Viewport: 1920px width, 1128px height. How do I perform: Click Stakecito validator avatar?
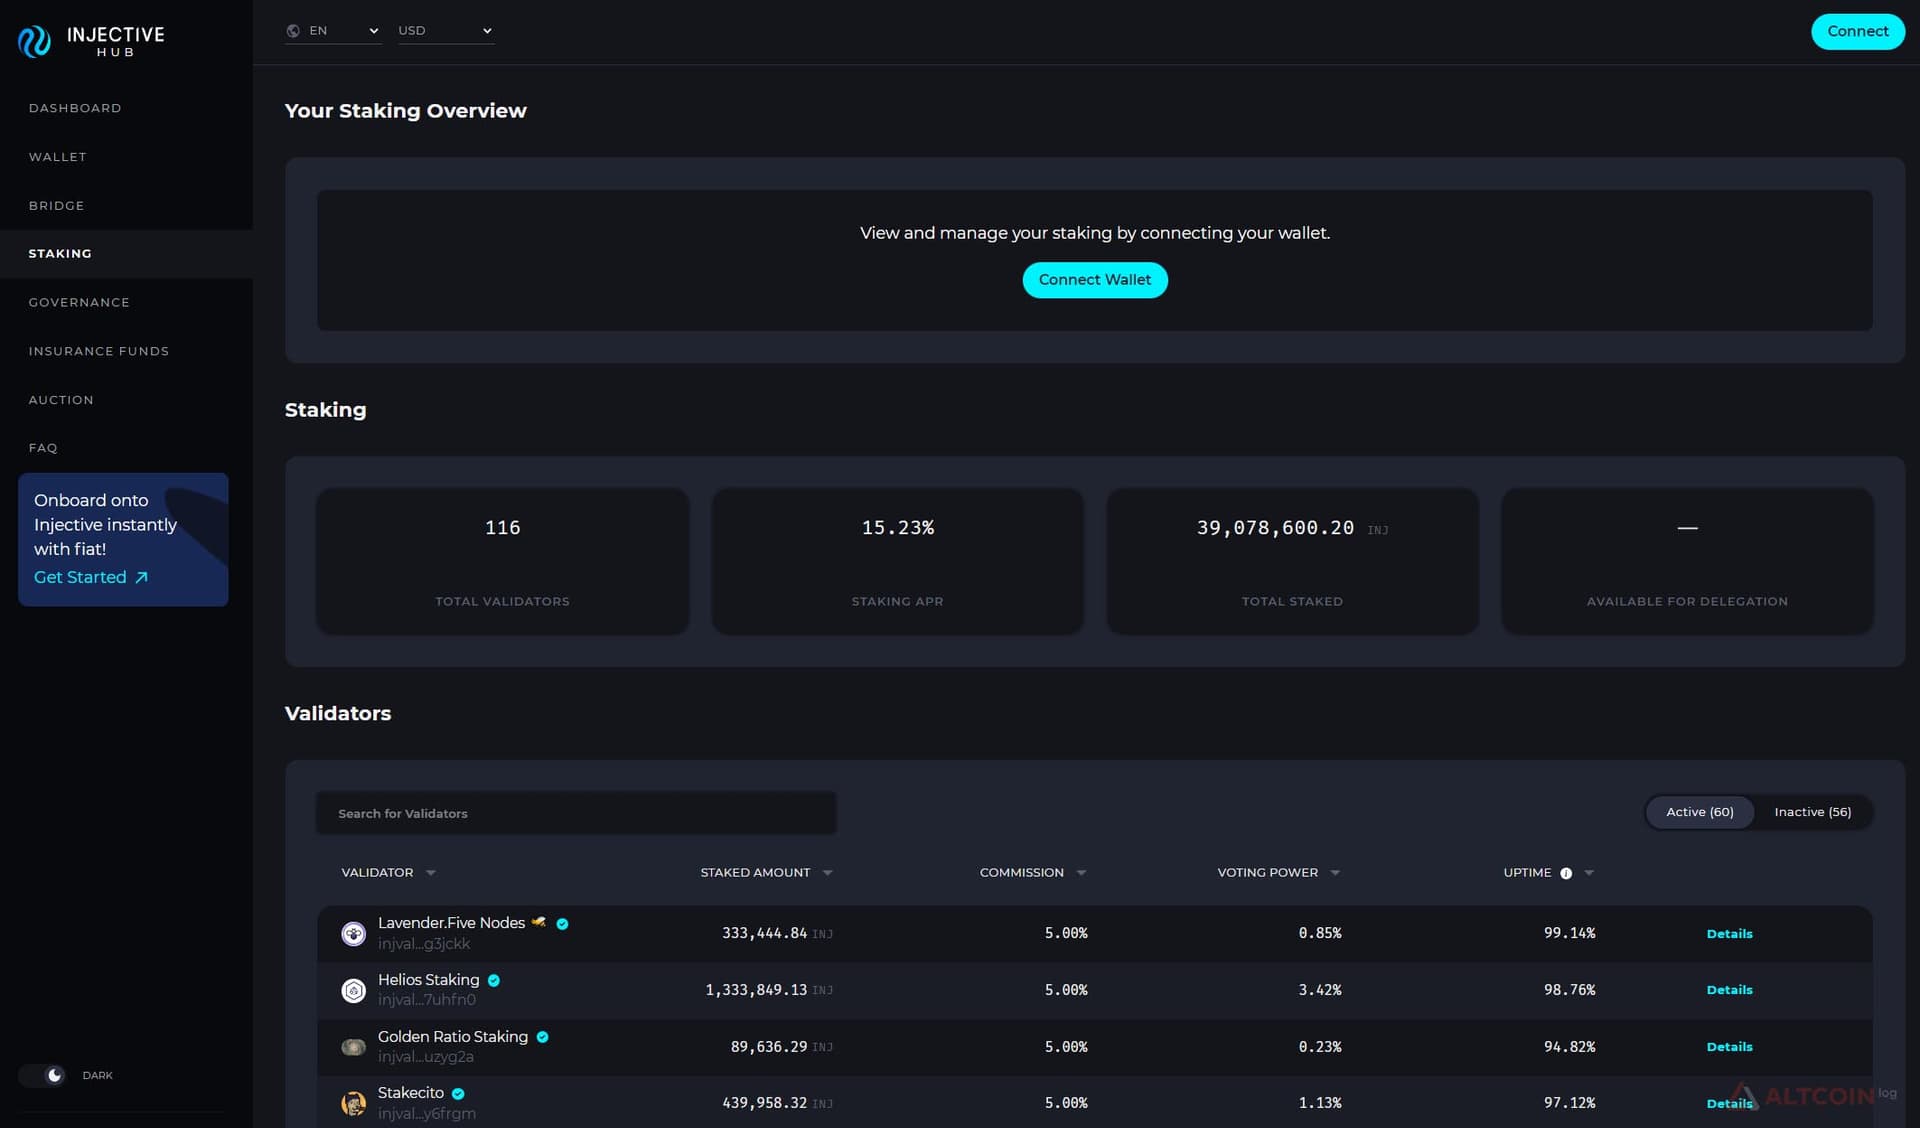[353, 1104]
